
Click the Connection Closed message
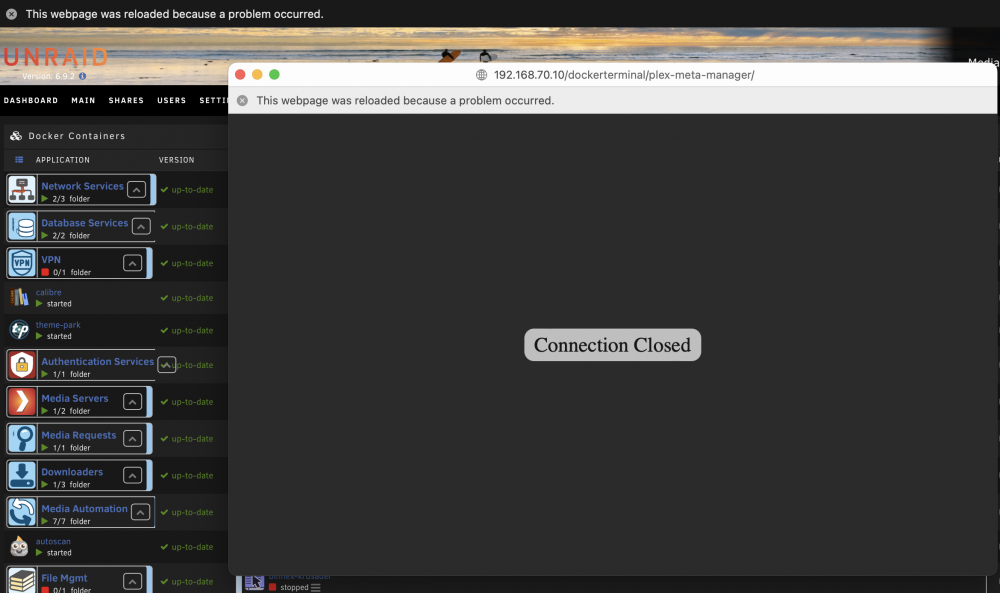tap(612, 345)
